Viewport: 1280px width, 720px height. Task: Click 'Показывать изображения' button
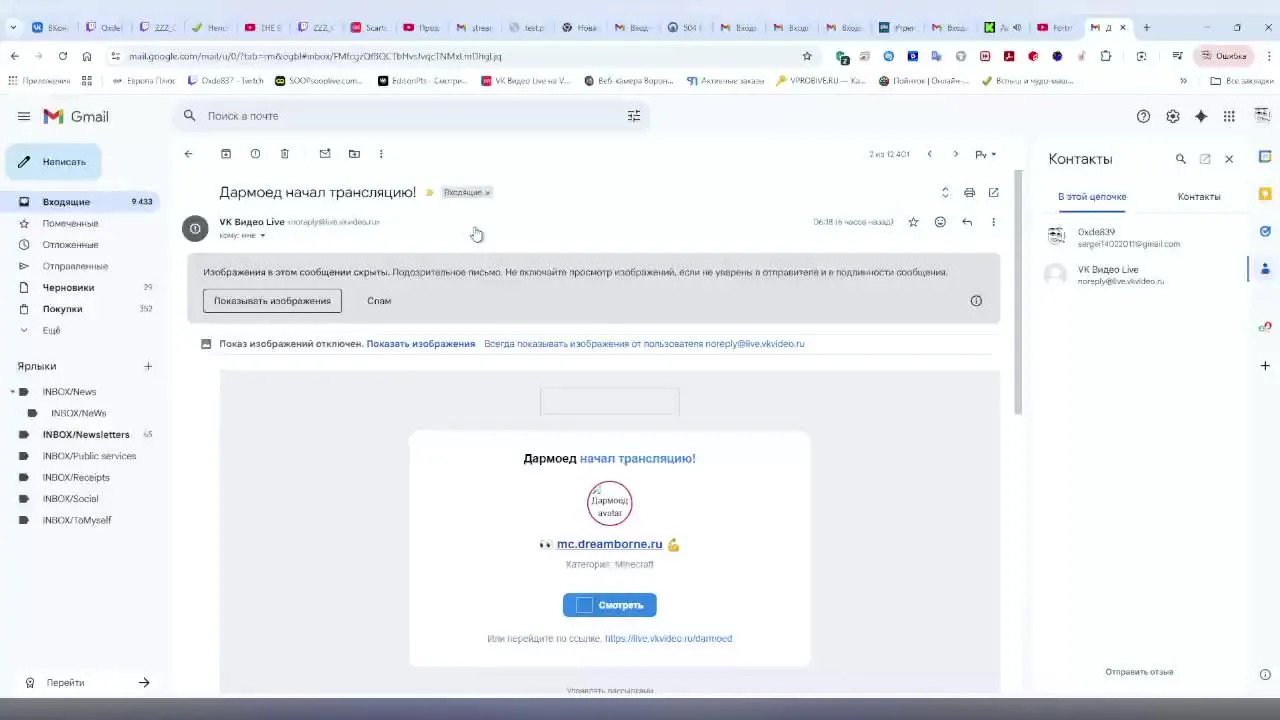click(x=272, y=301)
